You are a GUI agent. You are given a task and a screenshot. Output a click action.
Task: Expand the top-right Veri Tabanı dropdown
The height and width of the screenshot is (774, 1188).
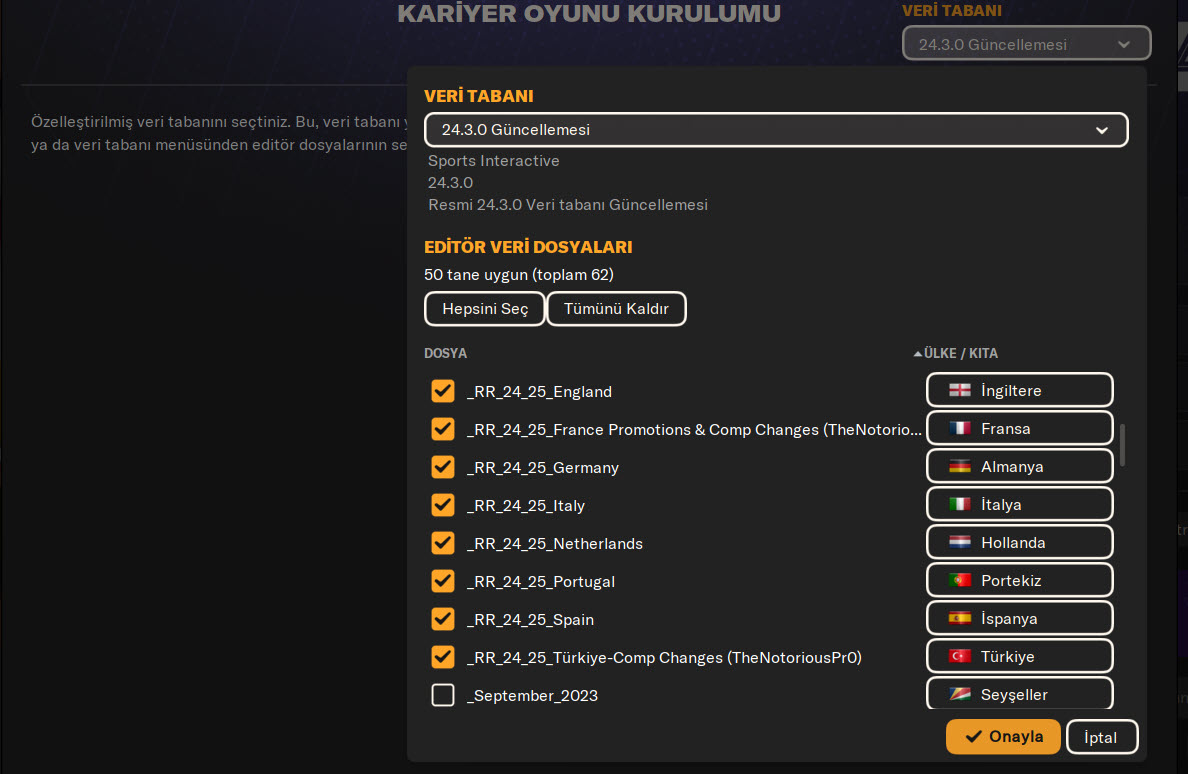click(1026, 44)
